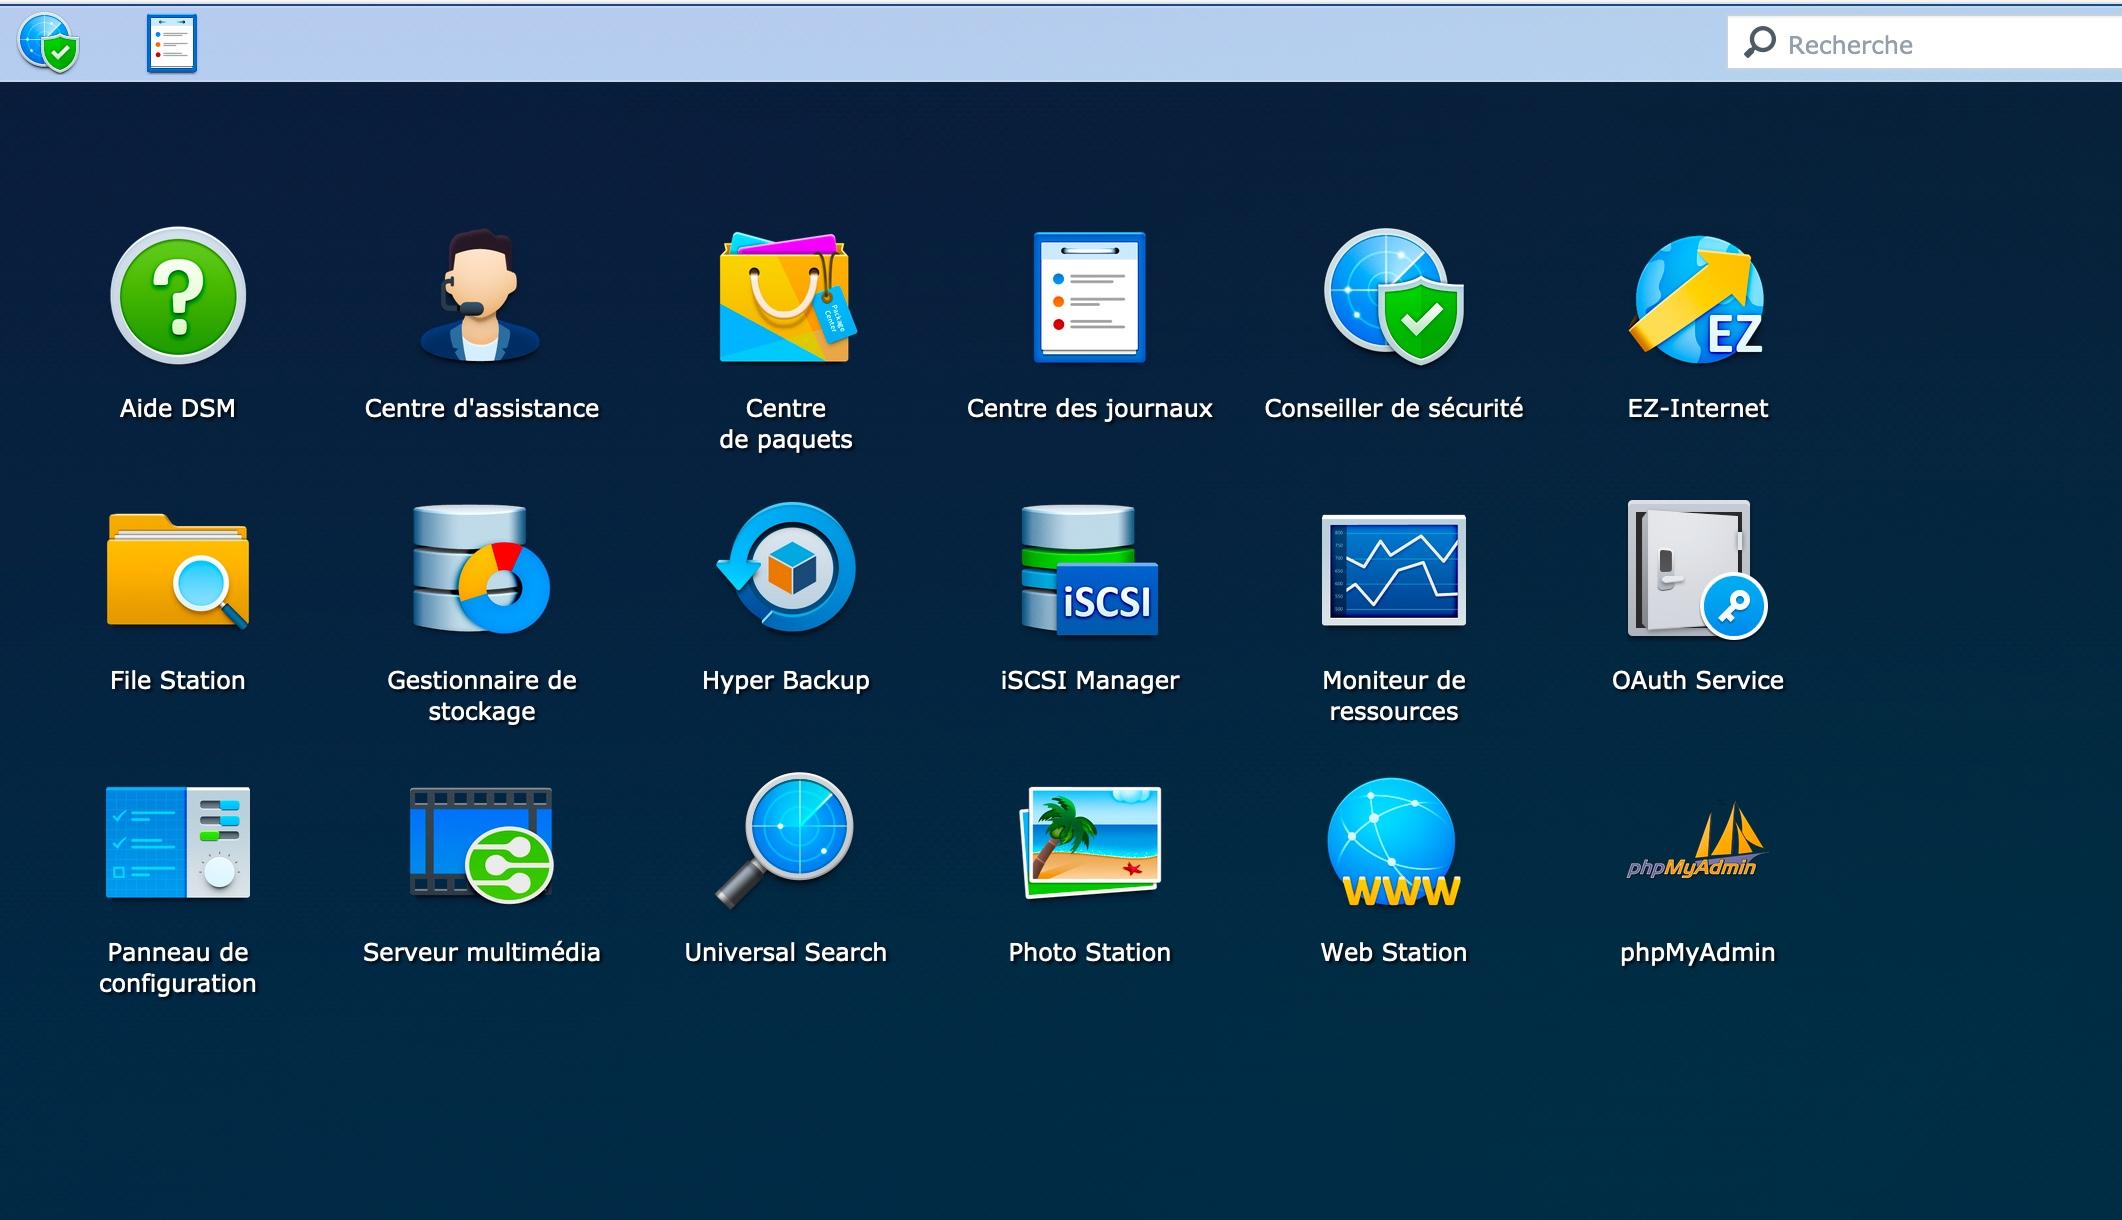
Task: Open Web Station icon
Action: [1393, 841]
